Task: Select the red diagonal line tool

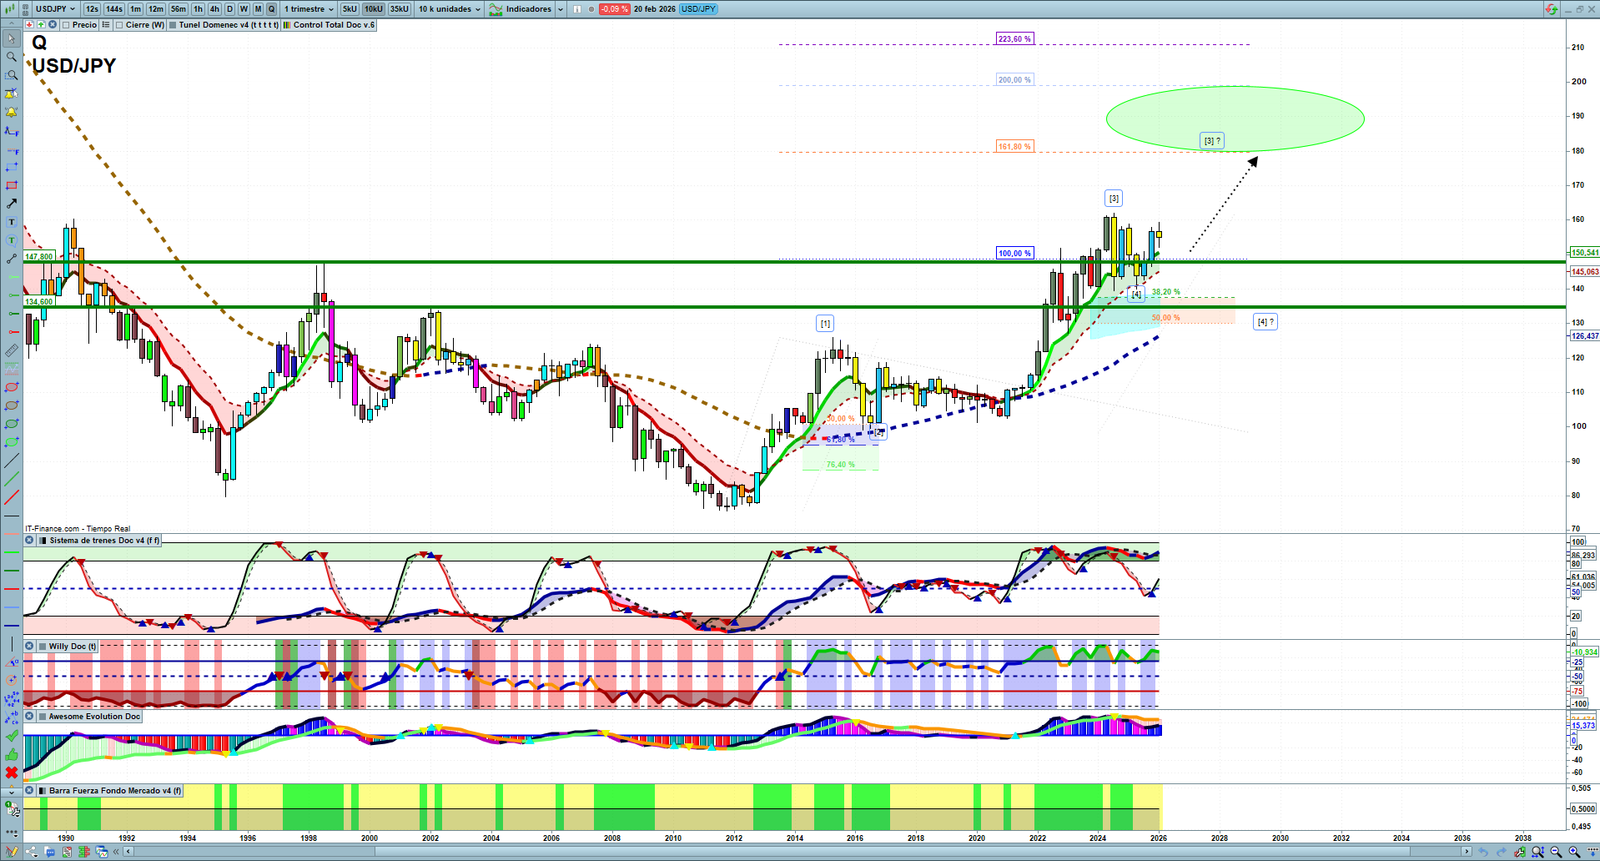Action: tap(11, 498)
